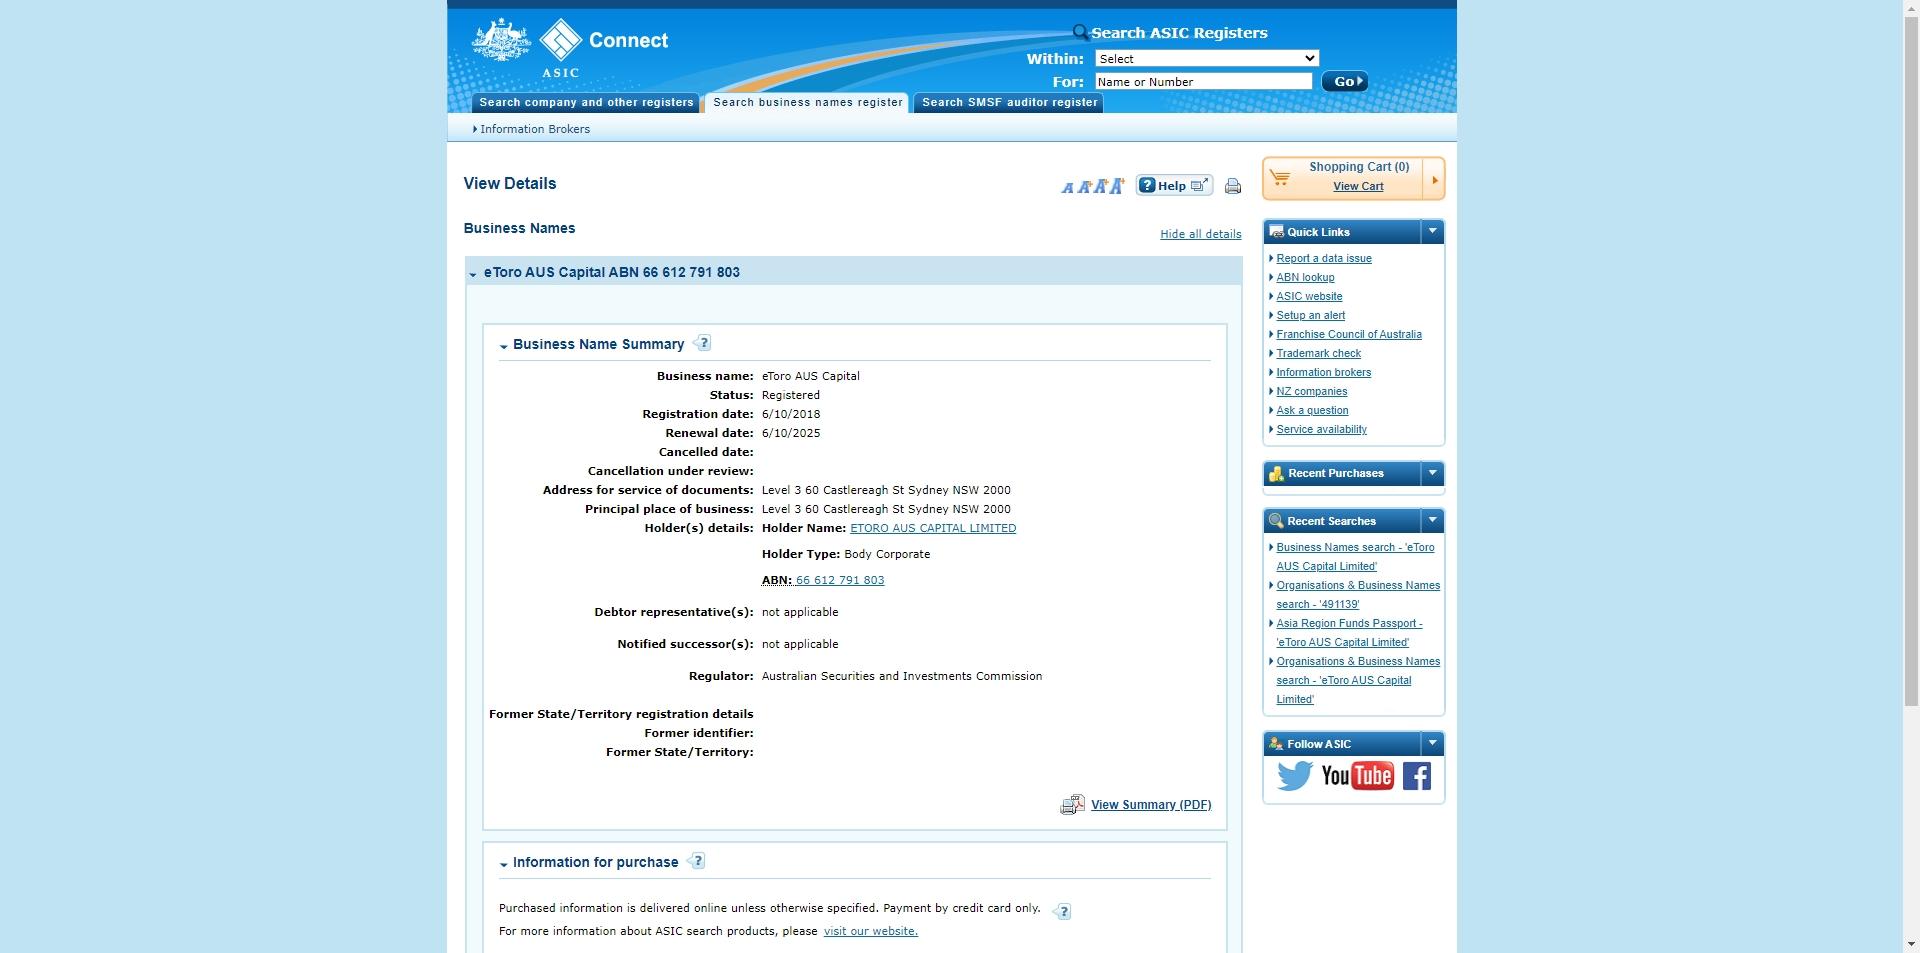Image resolution: width=1920 pixels, height=953 pixels.
Task: Open the Help button
Action: (1174, 185)
